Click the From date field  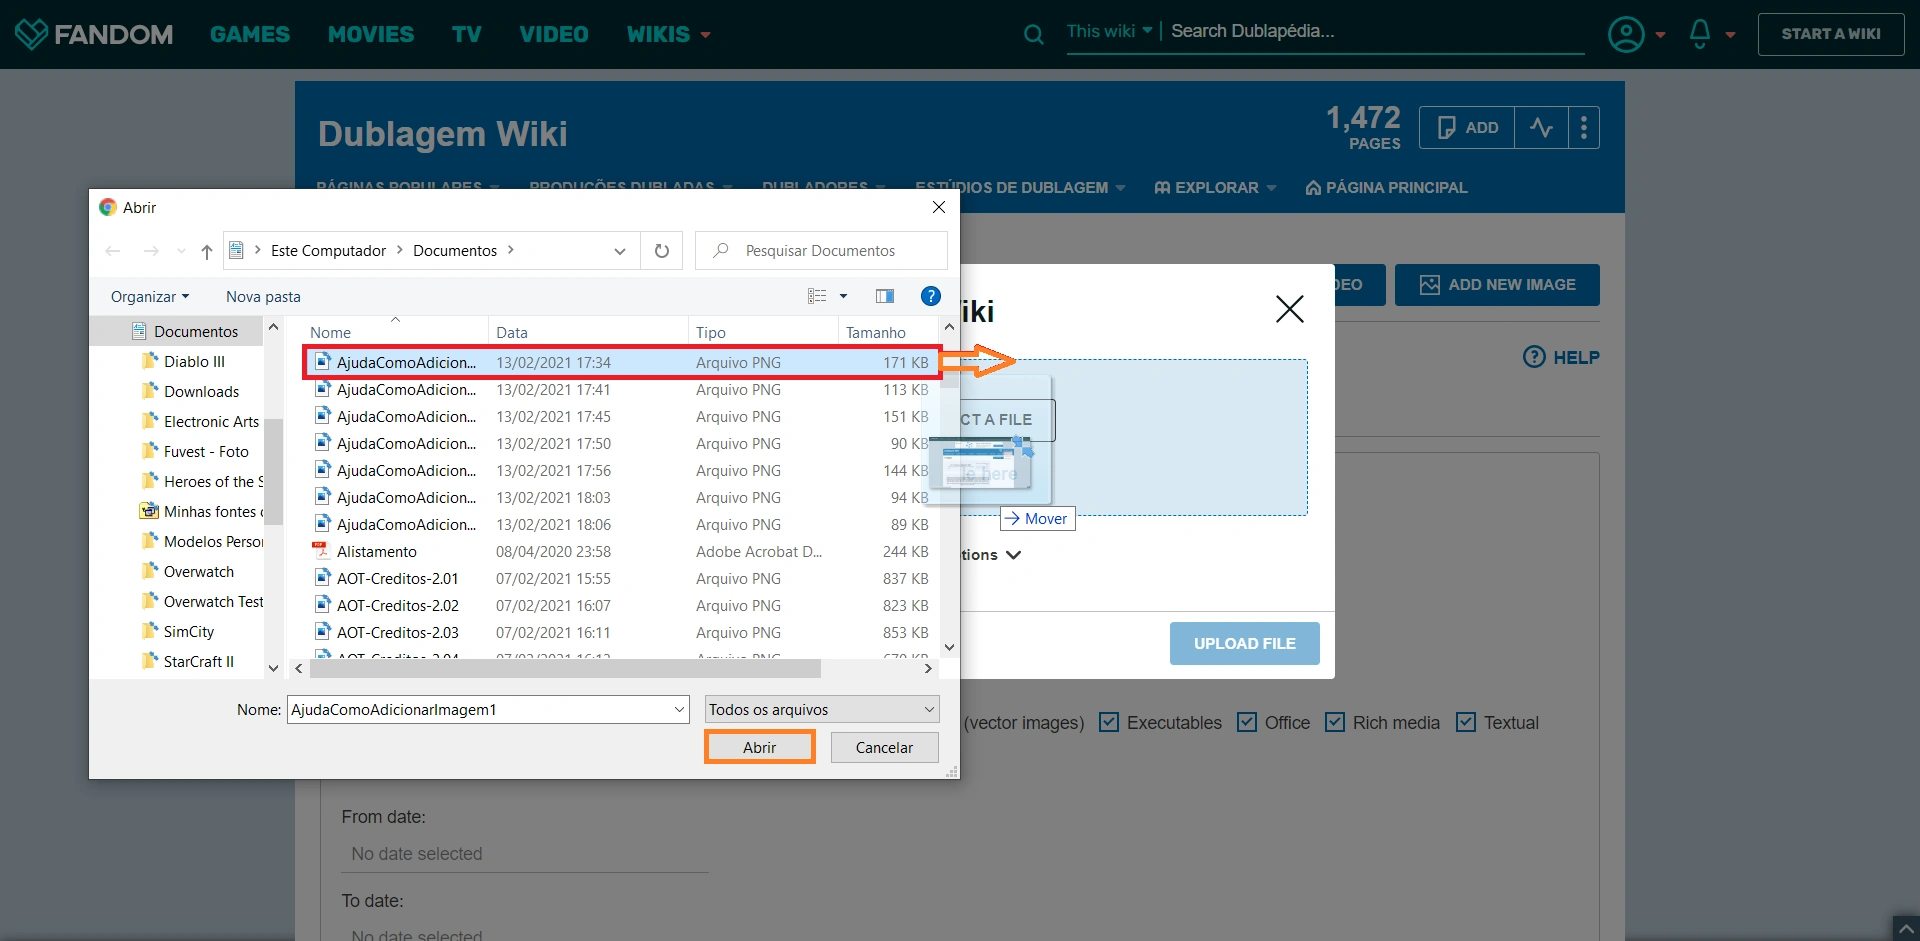tap(525, 854)
